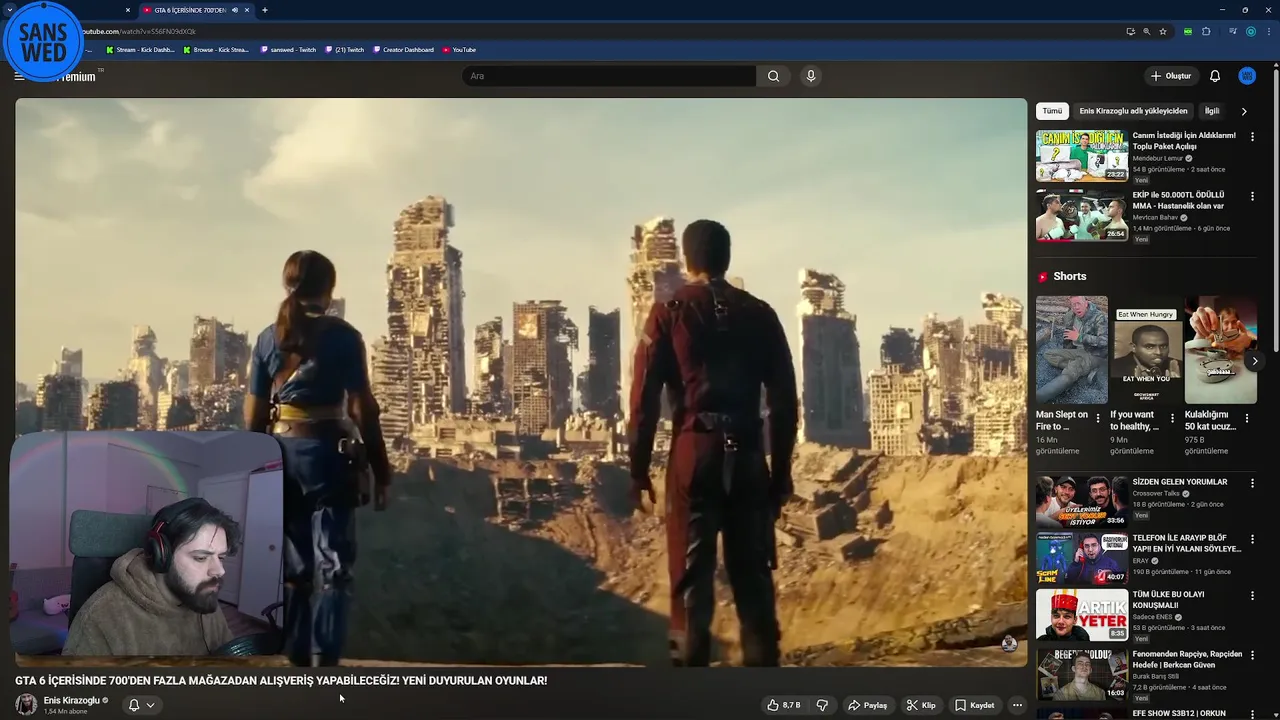This screenshot has height=720, width=1280.
Task: Select 'Enis Kirazoglu adlı yükleyiciden' chip
Action: coord(1133,111)
